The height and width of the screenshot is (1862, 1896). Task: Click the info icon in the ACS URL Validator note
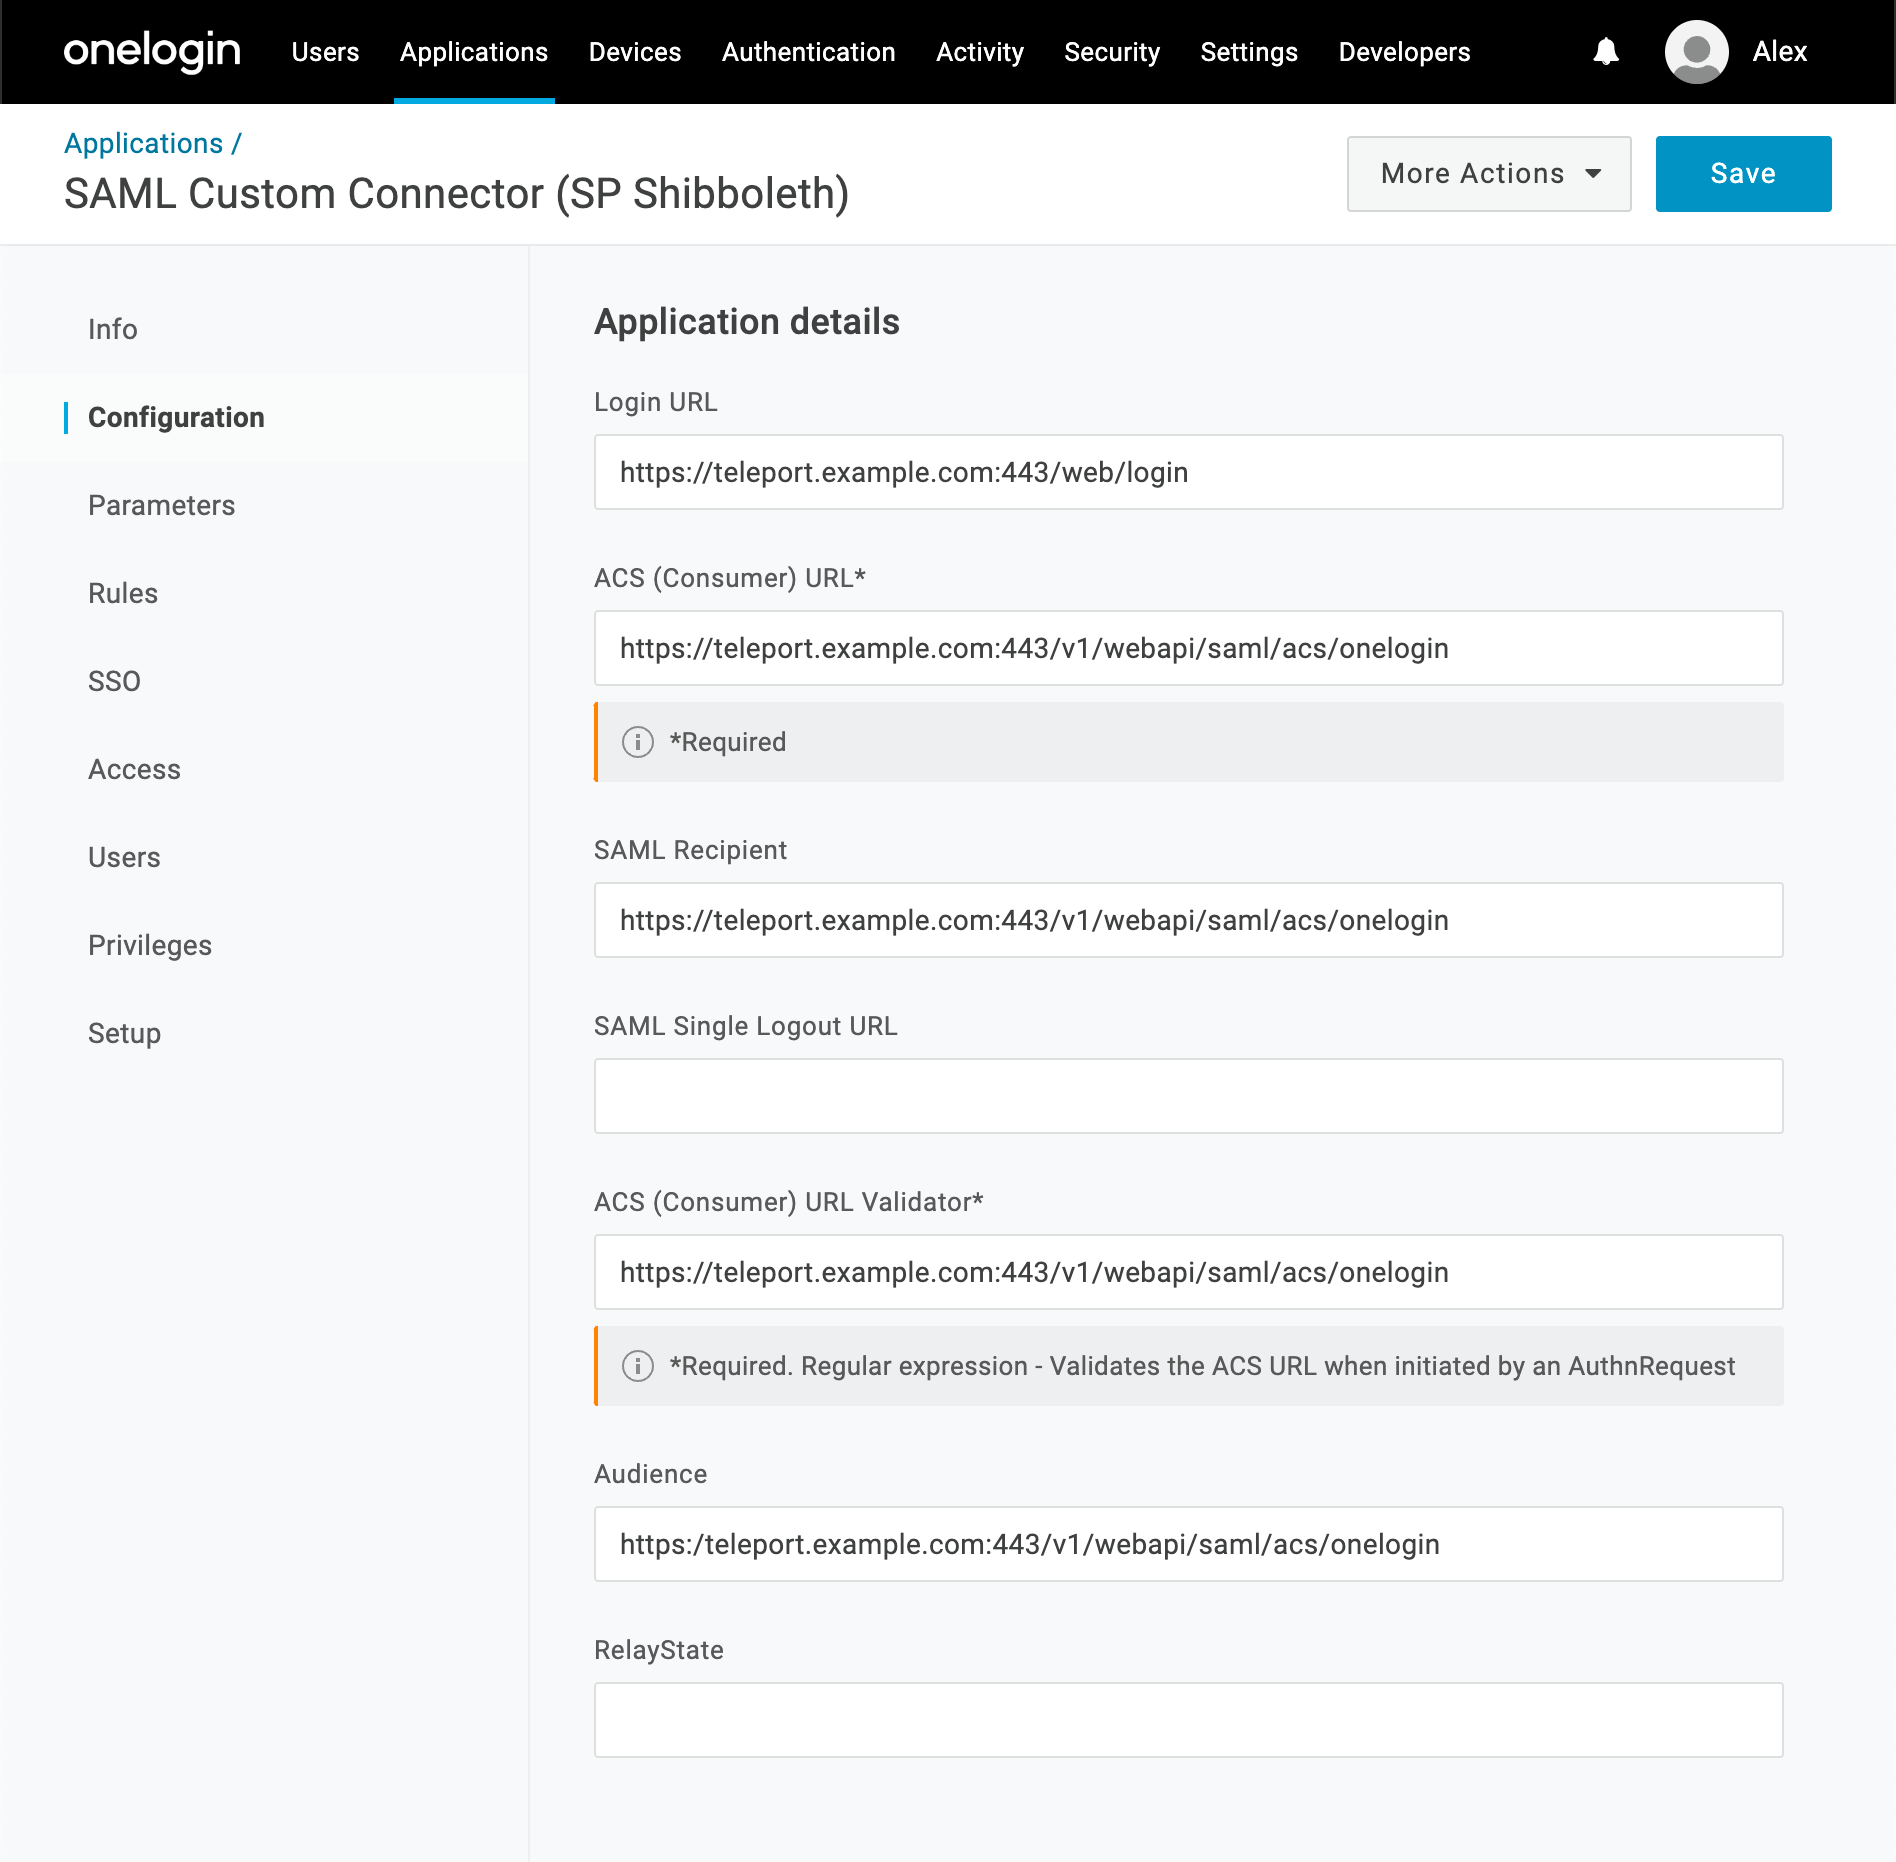637,1366
